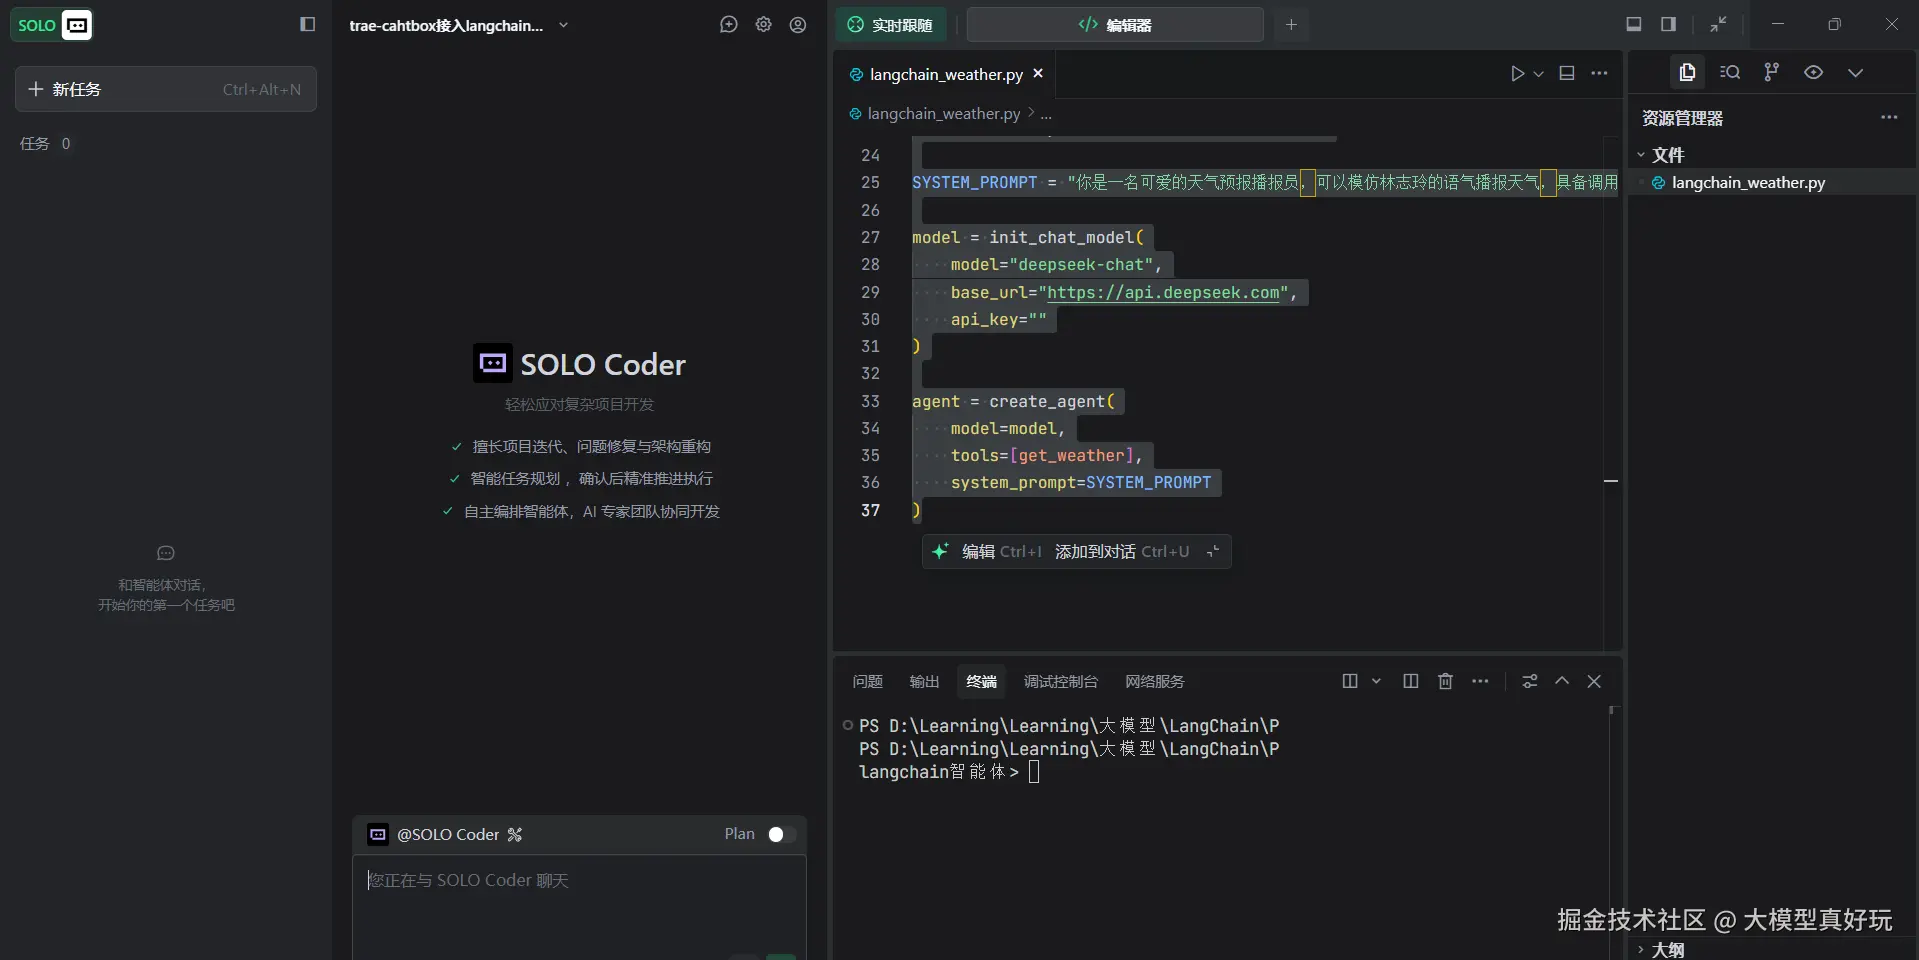Click the SOLO Coder chat input field
Viewport: 1919px width, 960px height.
click(579, 900)
